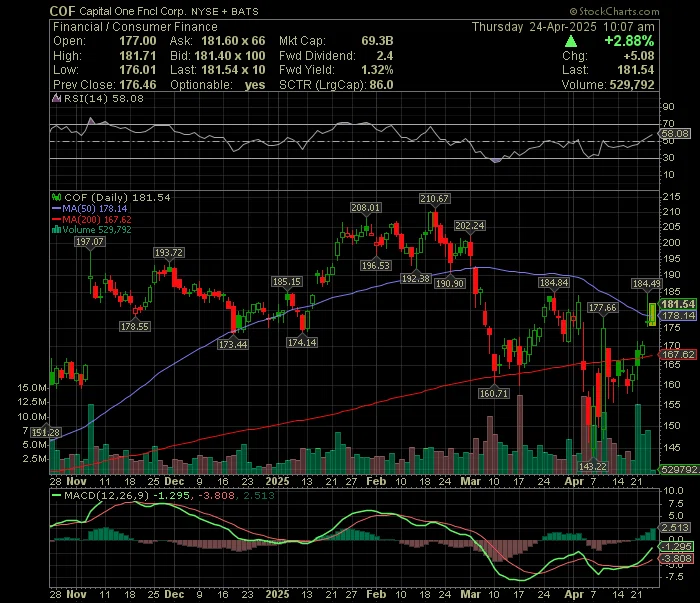The image size is (700, 603).
Task: Click the Ask quote 181.60 x 66
Action: click(x=233, y=41)
